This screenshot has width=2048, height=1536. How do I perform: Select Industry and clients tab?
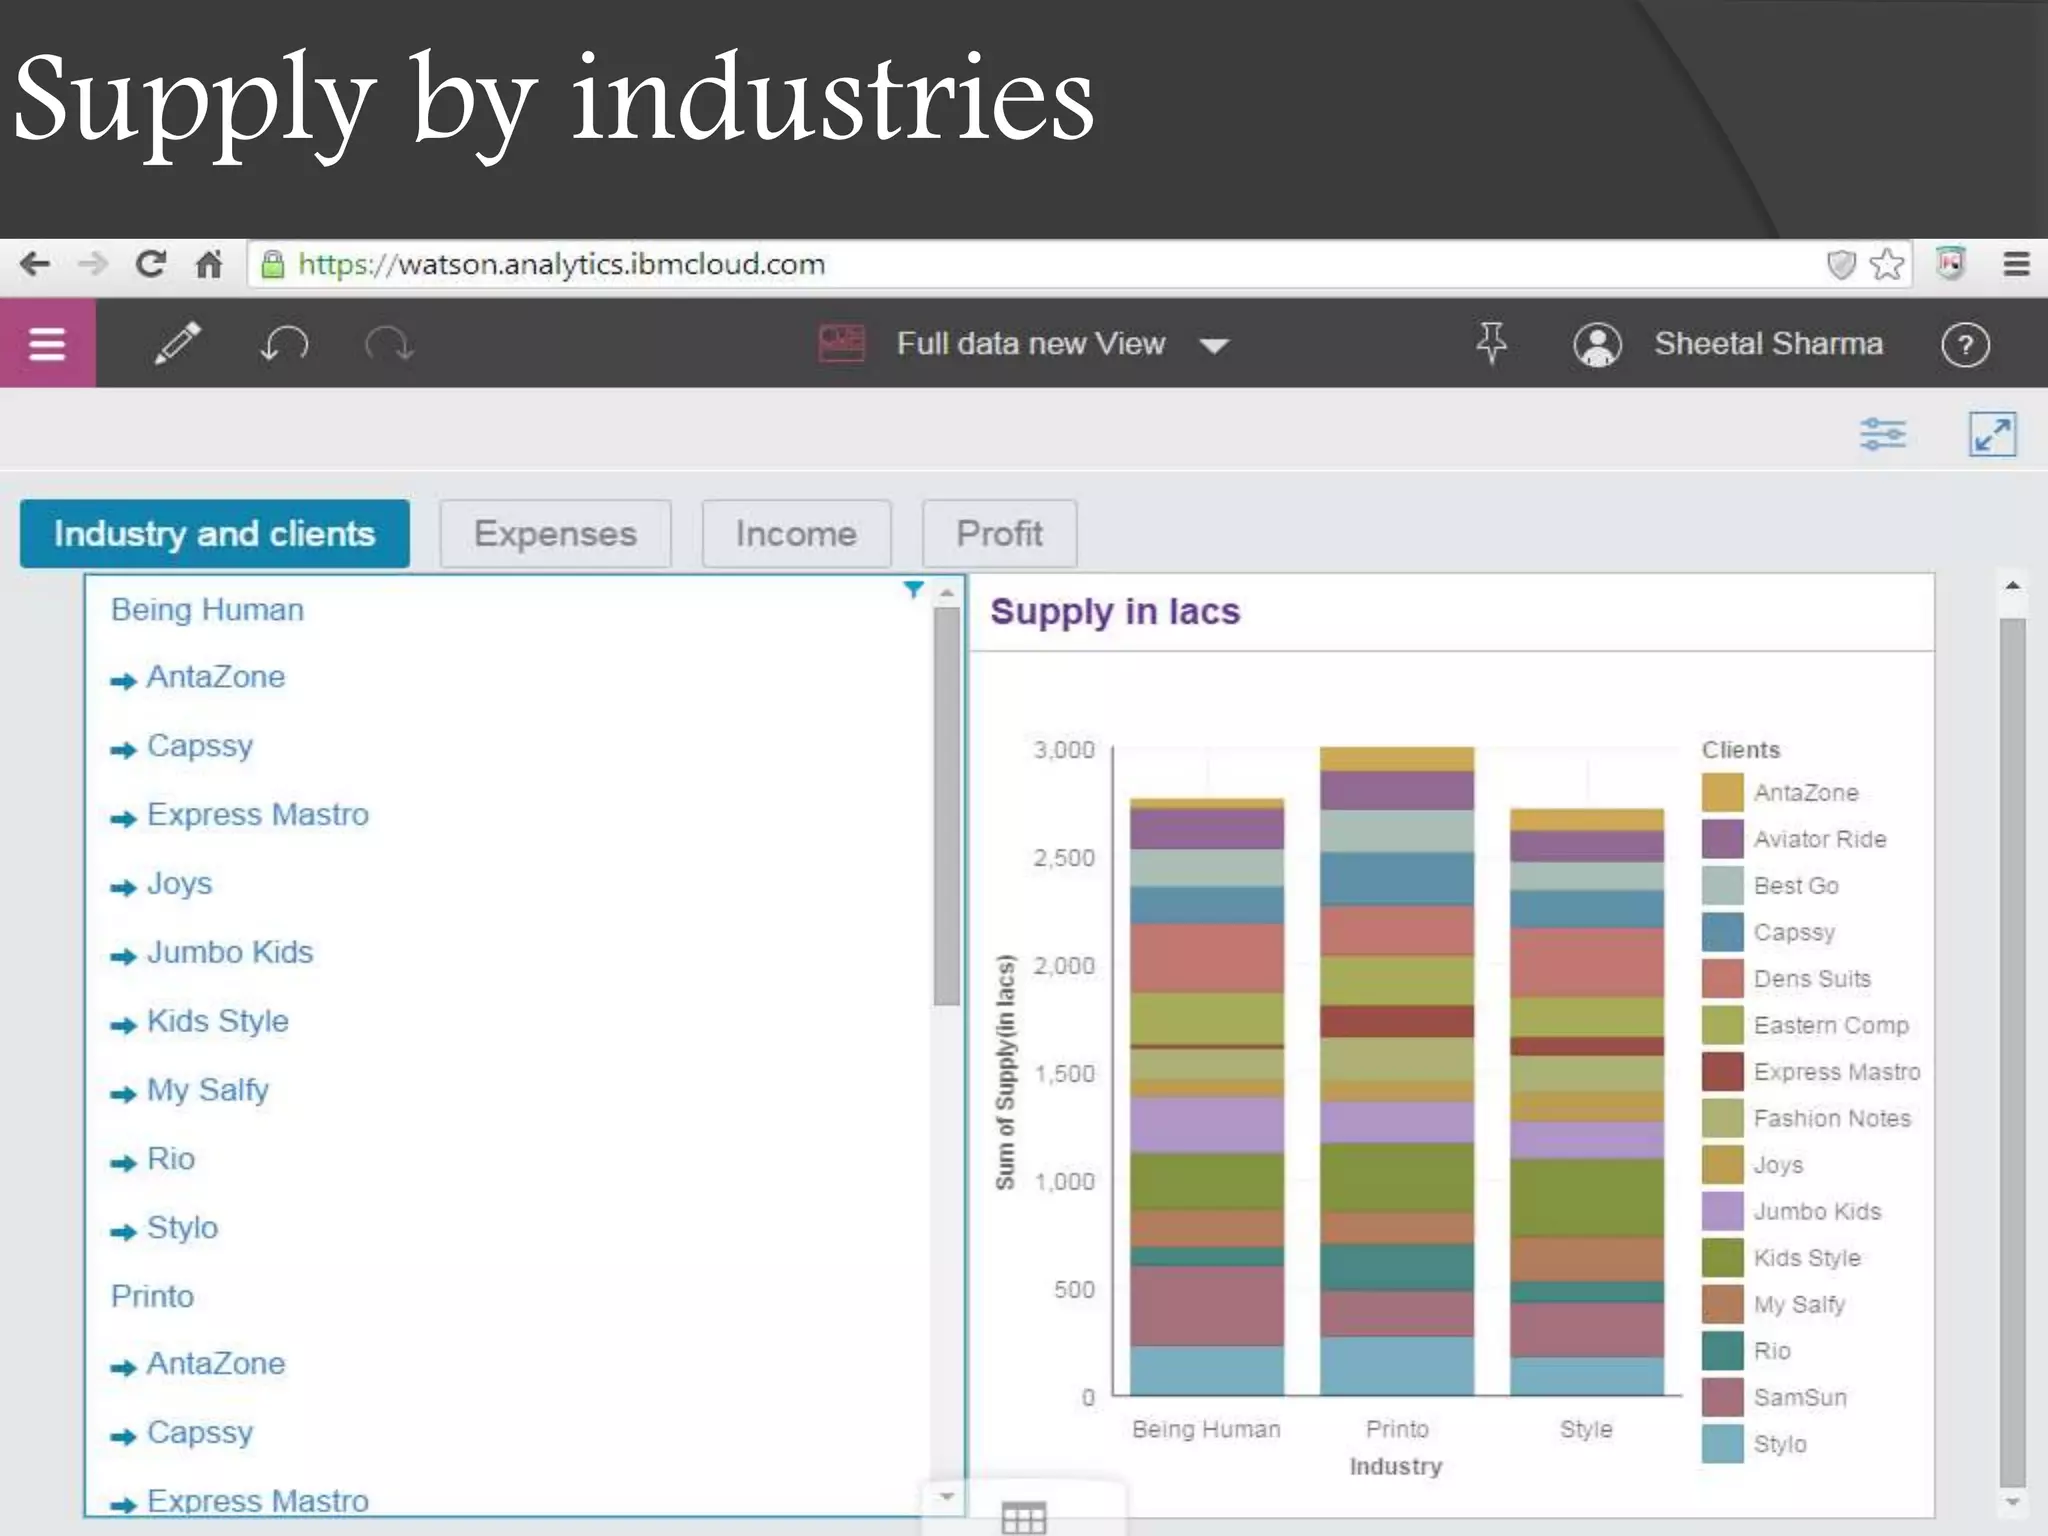click(x=215, y=534)
